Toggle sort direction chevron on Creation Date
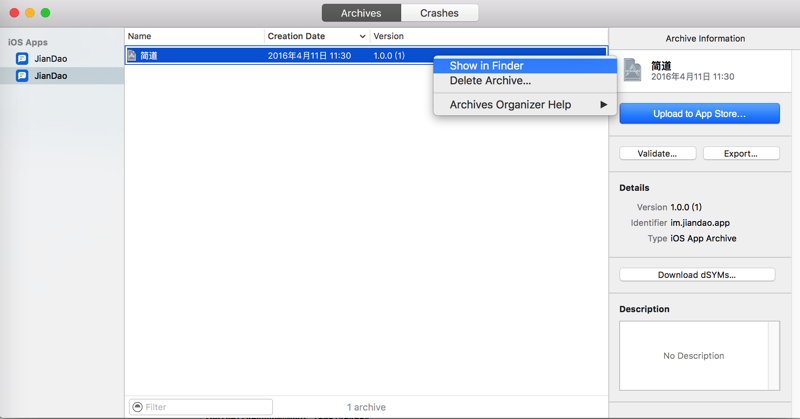The height and width of the screenshot is (419, 800). pos(362,36)
